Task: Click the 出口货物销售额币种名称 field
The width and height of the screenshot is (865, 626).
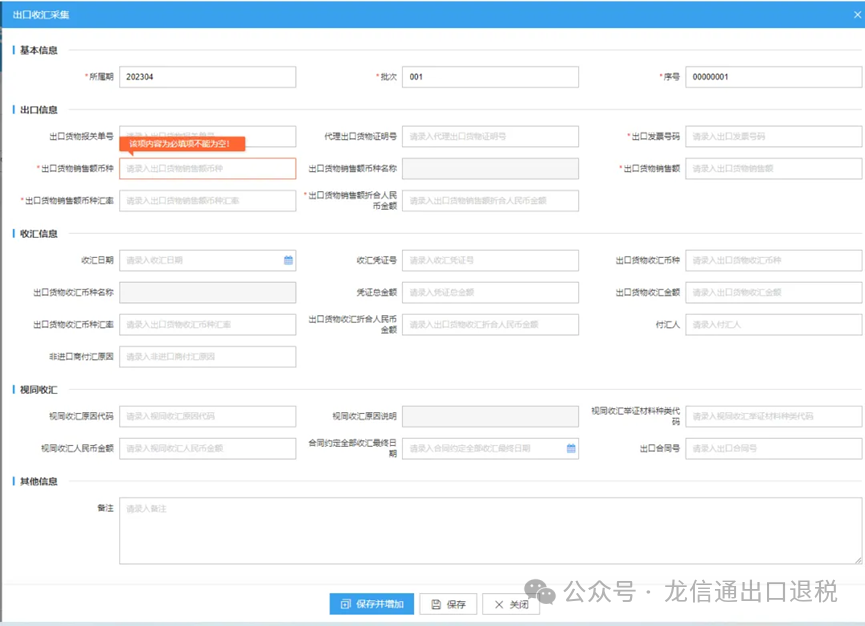Action: [490, 168]
